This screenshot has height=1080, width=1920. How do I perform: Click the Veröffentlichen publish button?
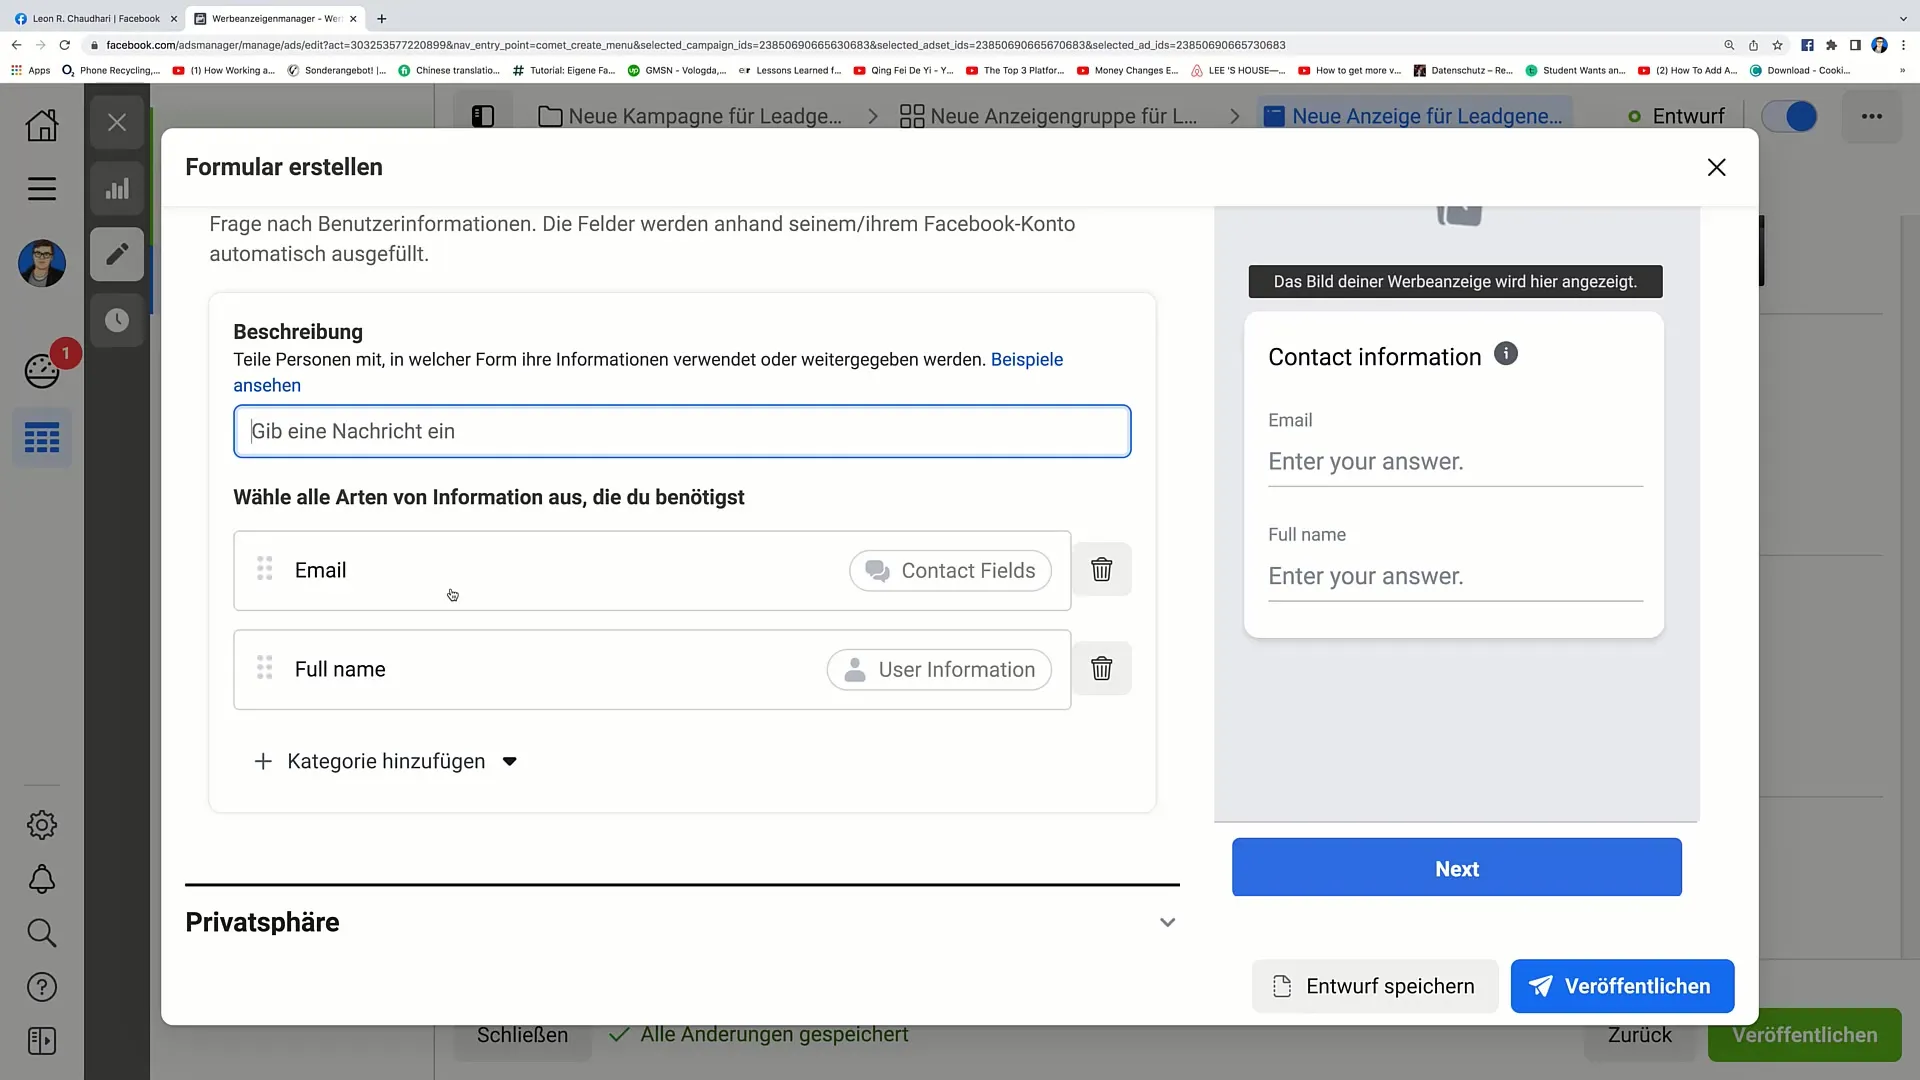(1623, 986)
